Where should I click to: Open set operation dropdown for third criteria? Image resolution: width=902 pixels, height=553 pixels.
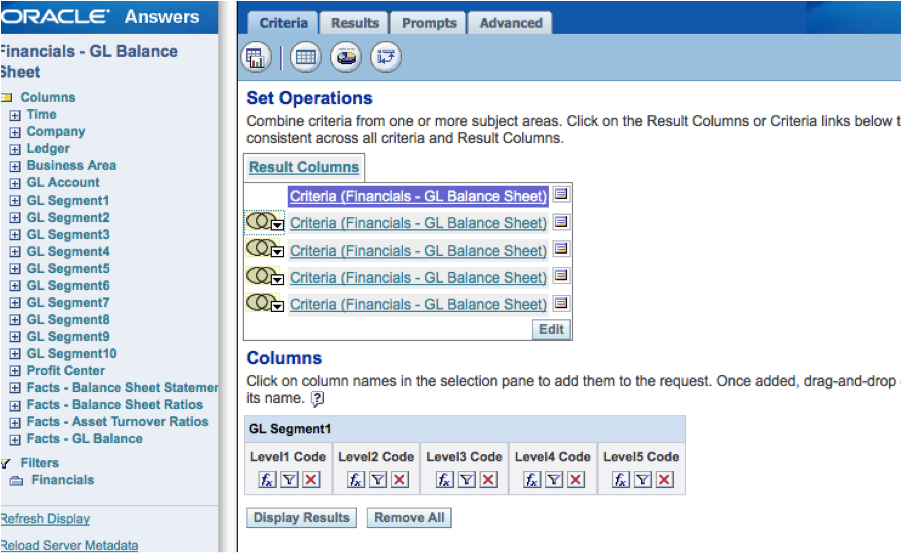(277, 252)
